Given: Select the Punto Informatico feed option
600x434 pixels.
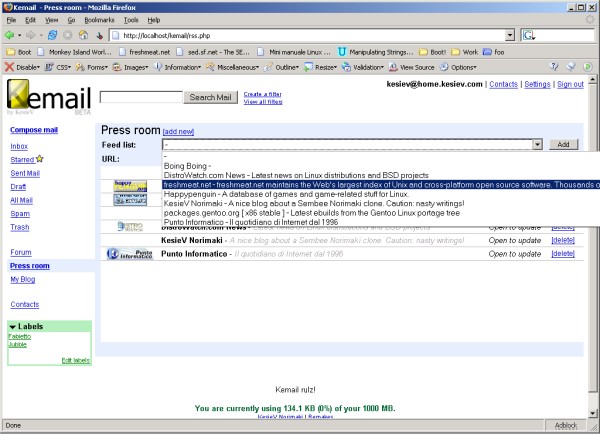Looking at the screenshot, I should pyautogui.click(x=381, y=222).
